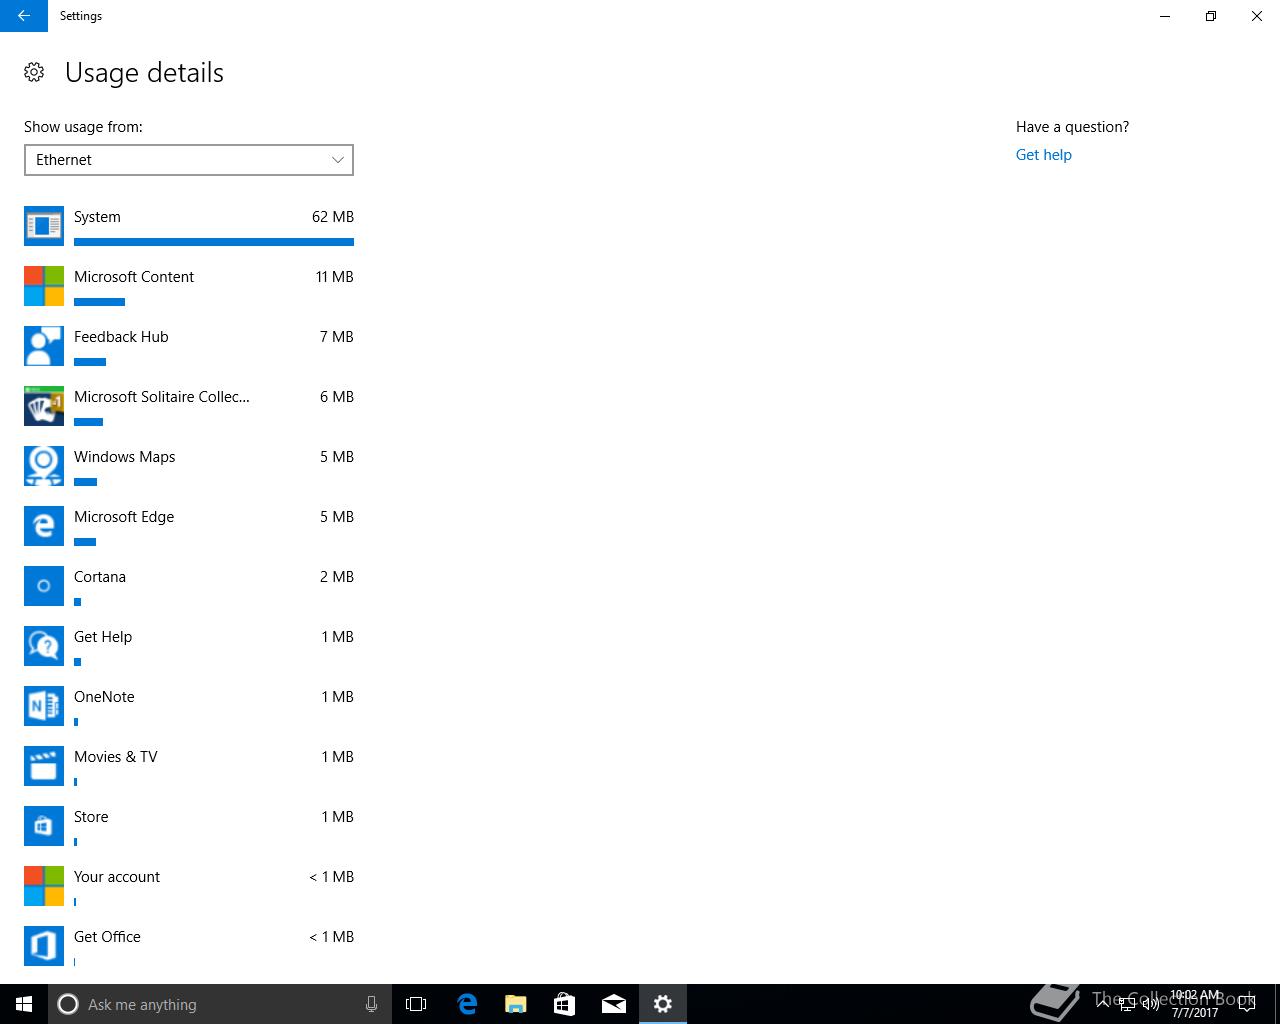Image resolution: width=1280 pixels, height=1024 pixels.
Task: Go back with the arrow button
Action: (x=24, y=16)
